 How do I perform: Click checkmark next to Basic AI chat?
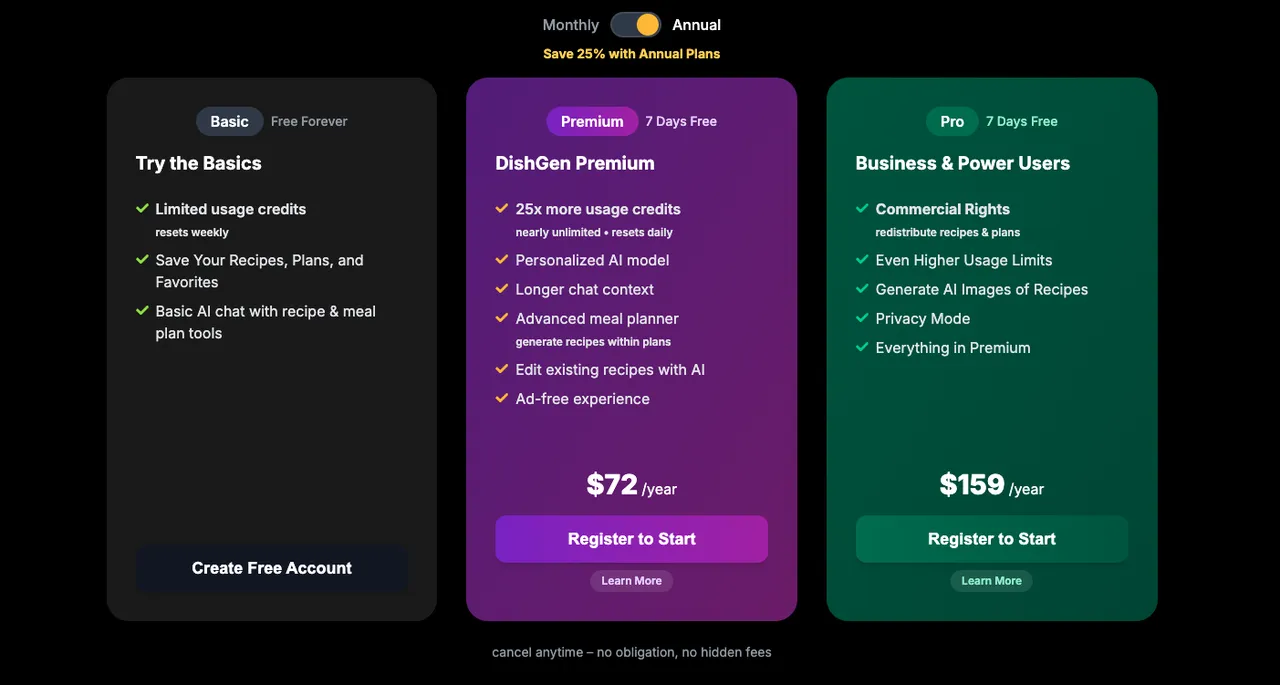[142, 311]
